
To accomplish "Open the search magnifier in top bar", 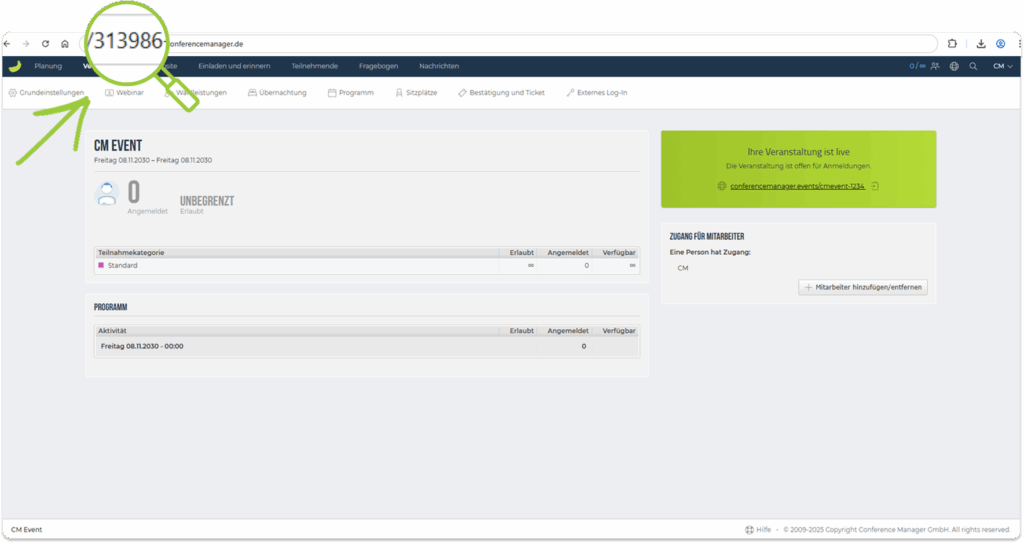I will pos(973,66).
